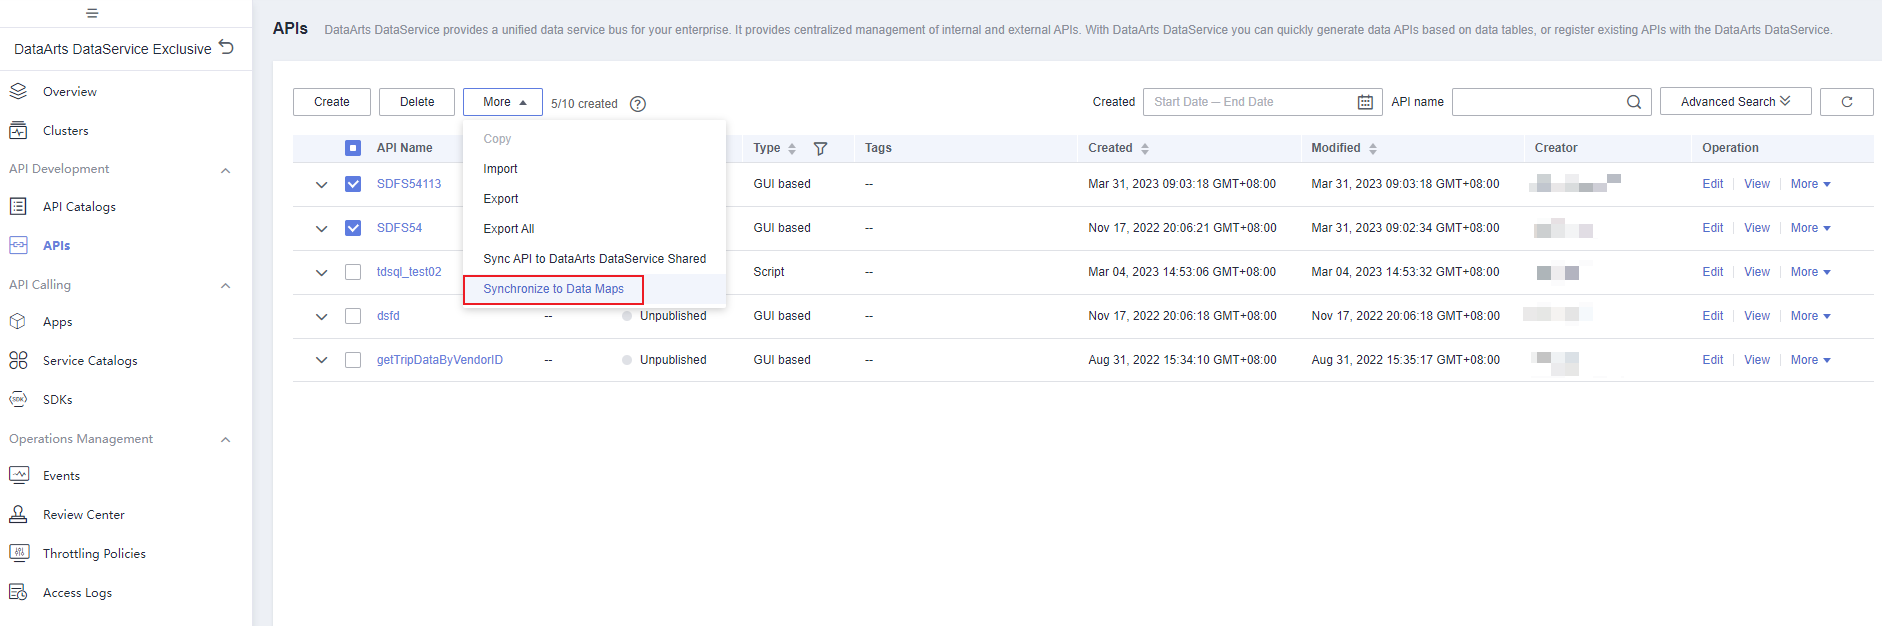Image resolution: width=1882 pixels, height=626 pixels.
Task: Uncheck the SDFS54113 row checkbox
Action: pyautogui.click(x=353, y=184)
